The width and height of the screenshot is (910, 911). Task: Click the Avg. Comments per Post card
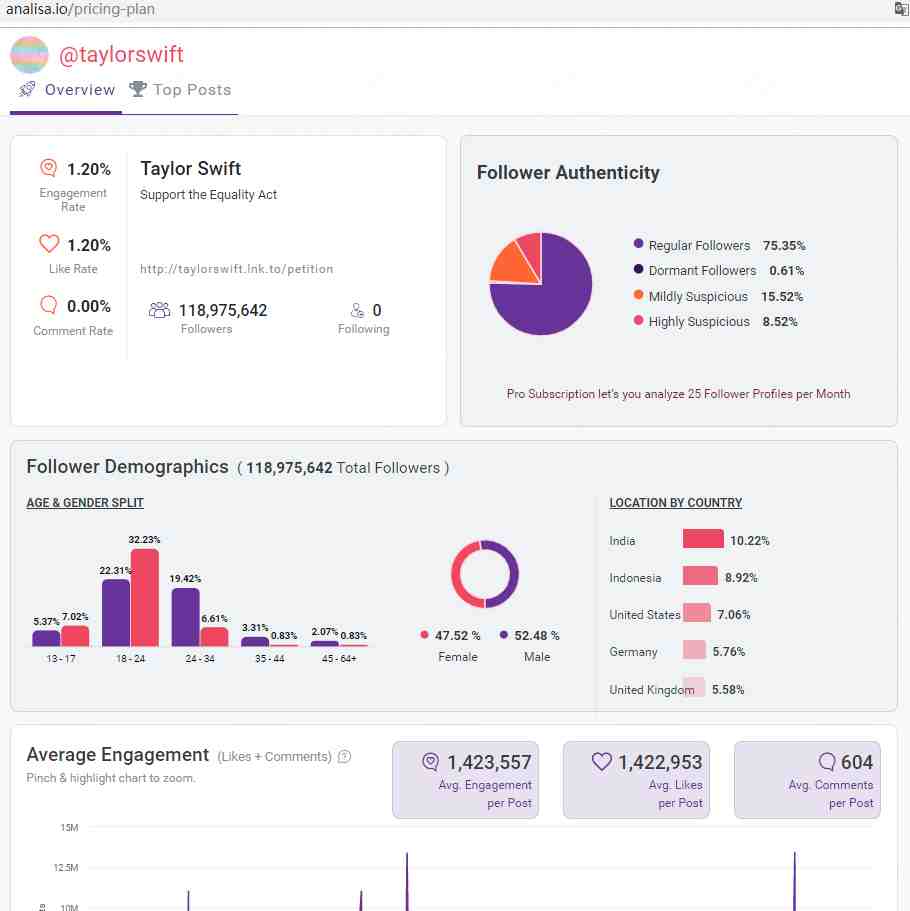(807, 780)
